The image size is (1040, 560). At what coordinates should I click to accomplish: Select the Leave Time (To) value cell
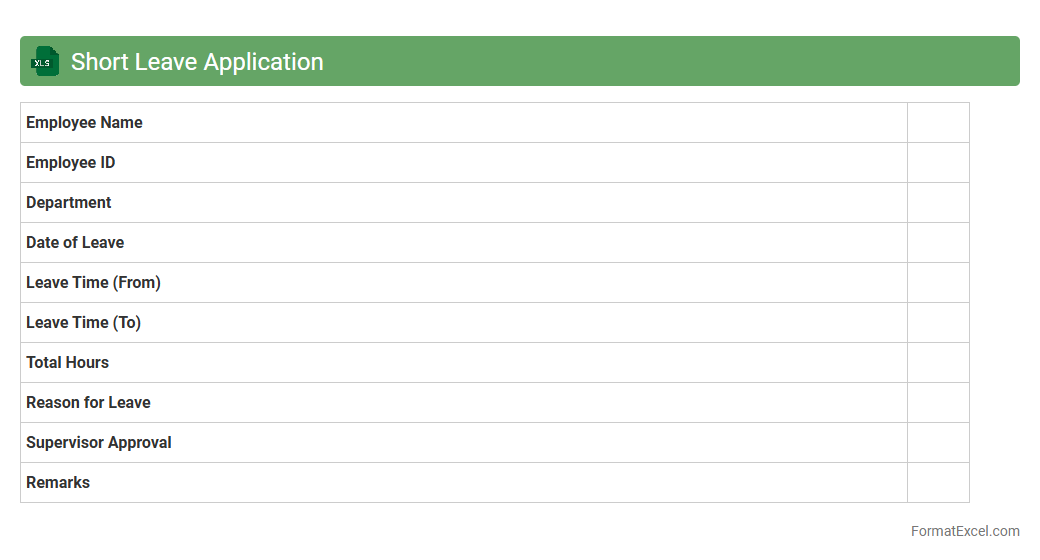pyautogui.click(x=938, y=323)
